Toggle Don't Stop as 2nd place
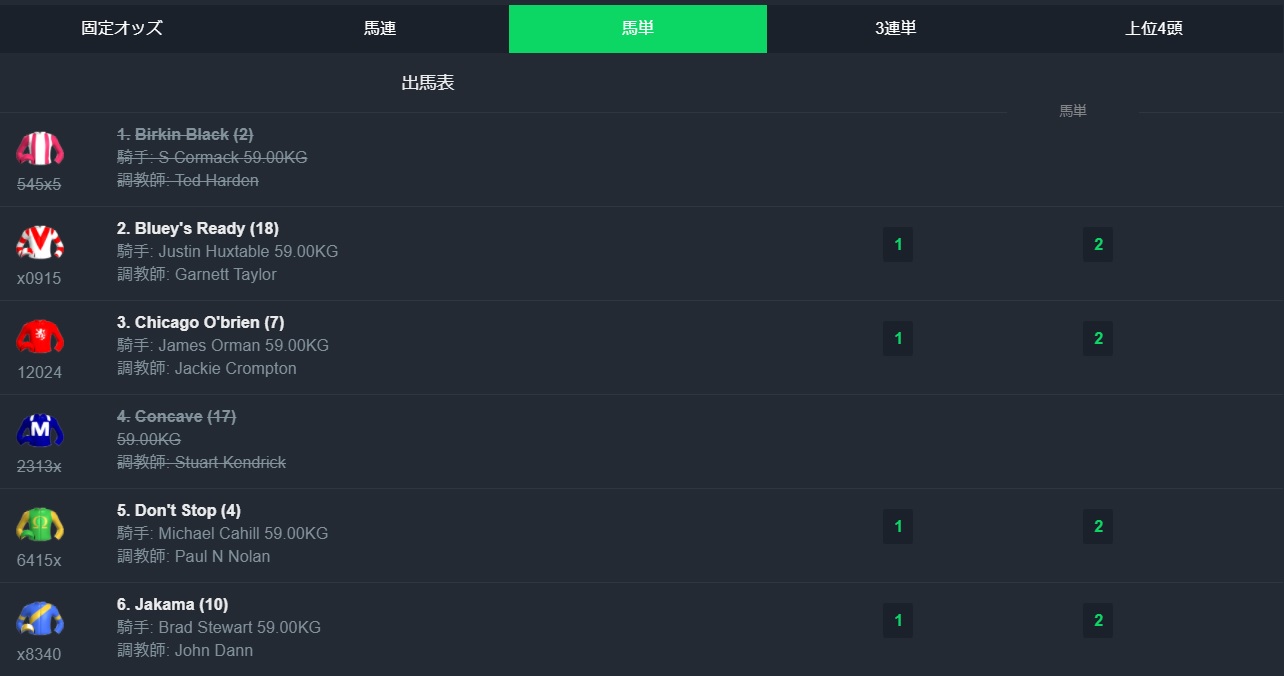 pos(1098,527)
